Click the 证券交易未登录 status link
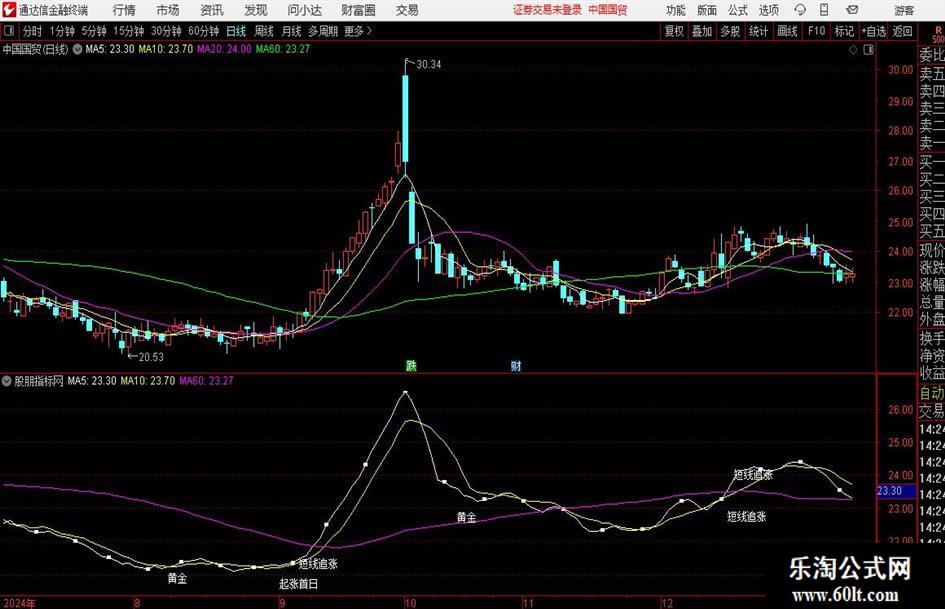The image size is (945, 609). (547, 10)
